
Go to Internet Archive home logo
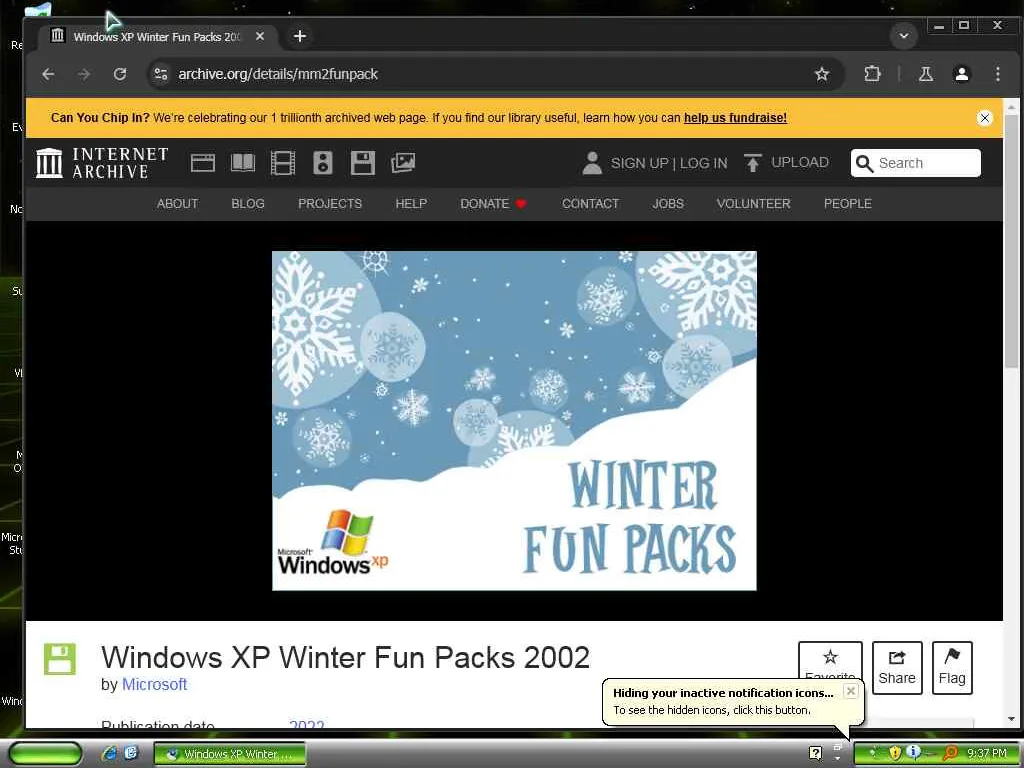tap(102, 163)
